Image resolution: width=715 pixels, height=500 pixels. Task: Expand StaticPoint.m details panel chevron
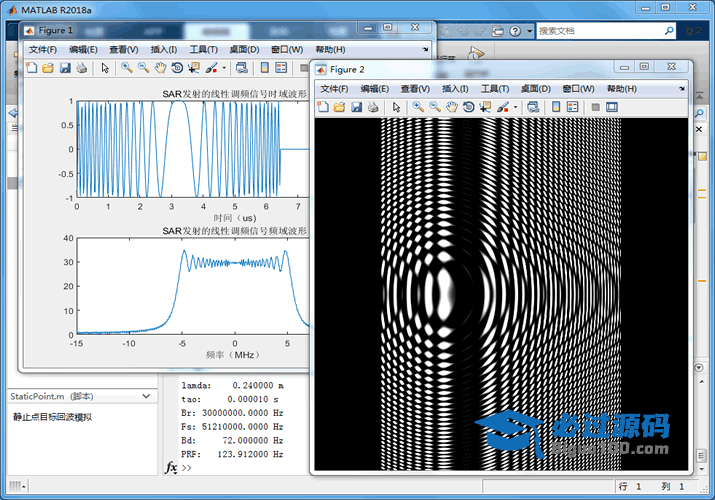146,396
